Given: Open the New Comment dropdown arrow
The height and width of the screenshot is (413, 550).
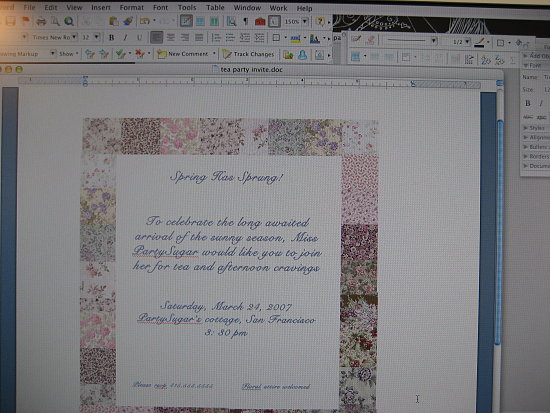Looking at the screenshot, I should pos(214,54).
